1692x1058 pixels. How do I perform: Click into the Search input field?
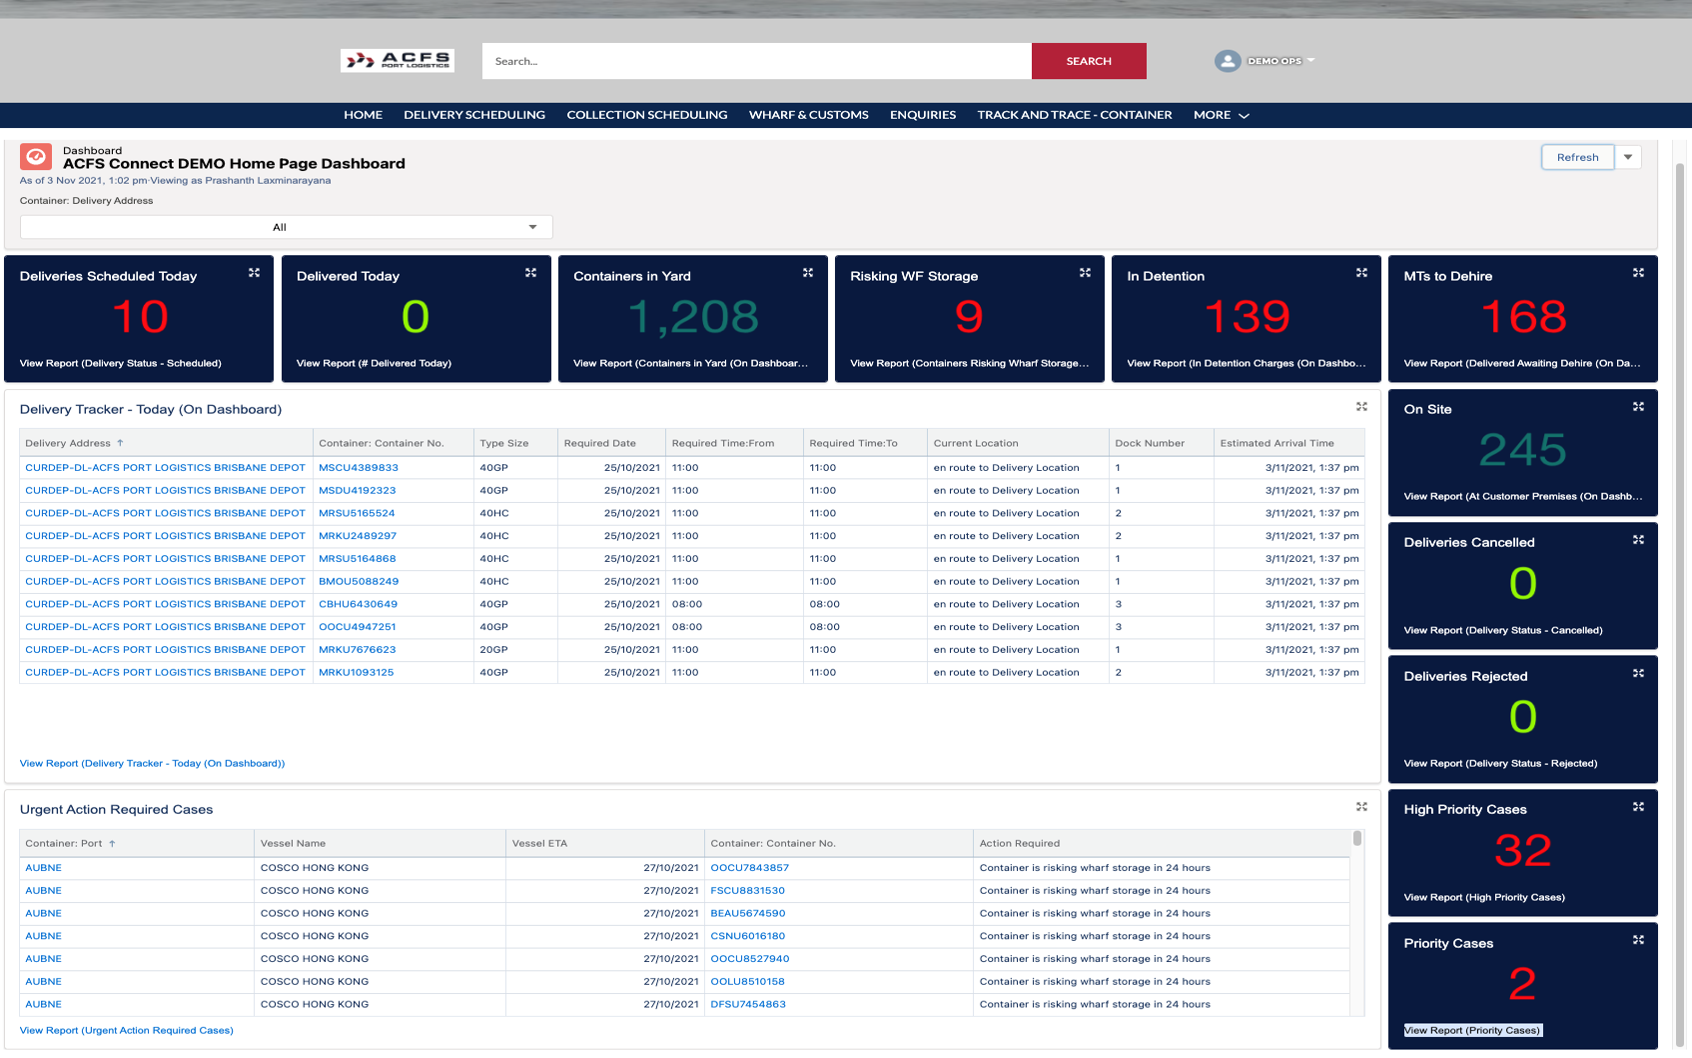click(756, 61)
